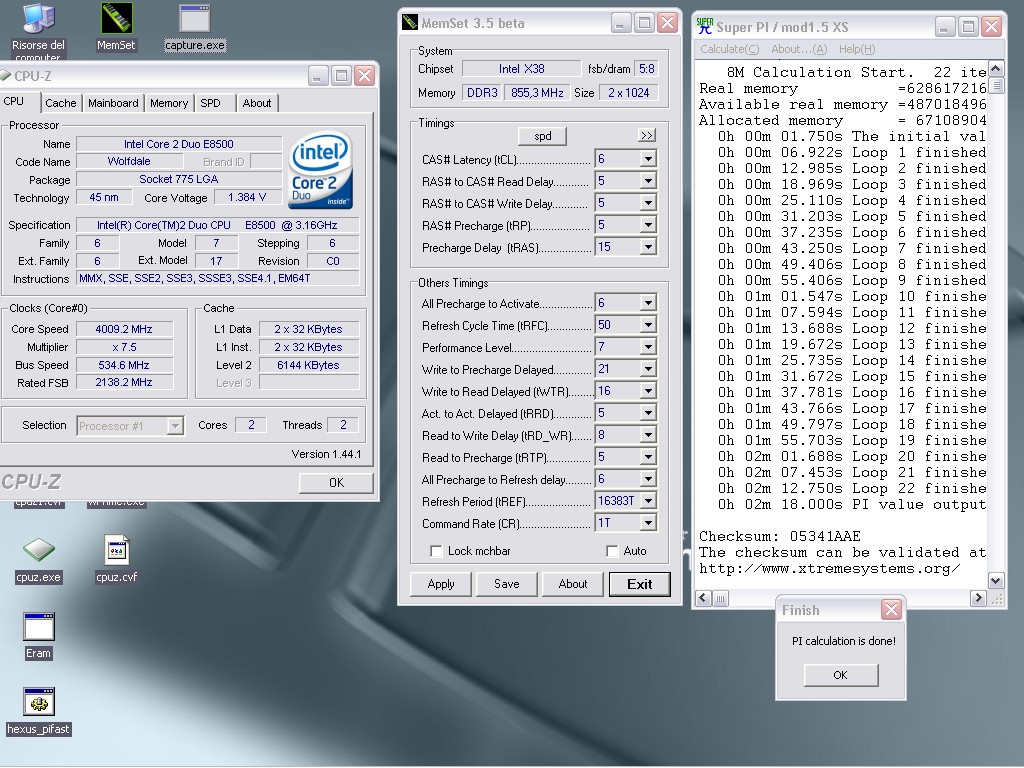Click the spd button in MemSet
Screen dimensions: 1024x768
[x=542, y=136]
